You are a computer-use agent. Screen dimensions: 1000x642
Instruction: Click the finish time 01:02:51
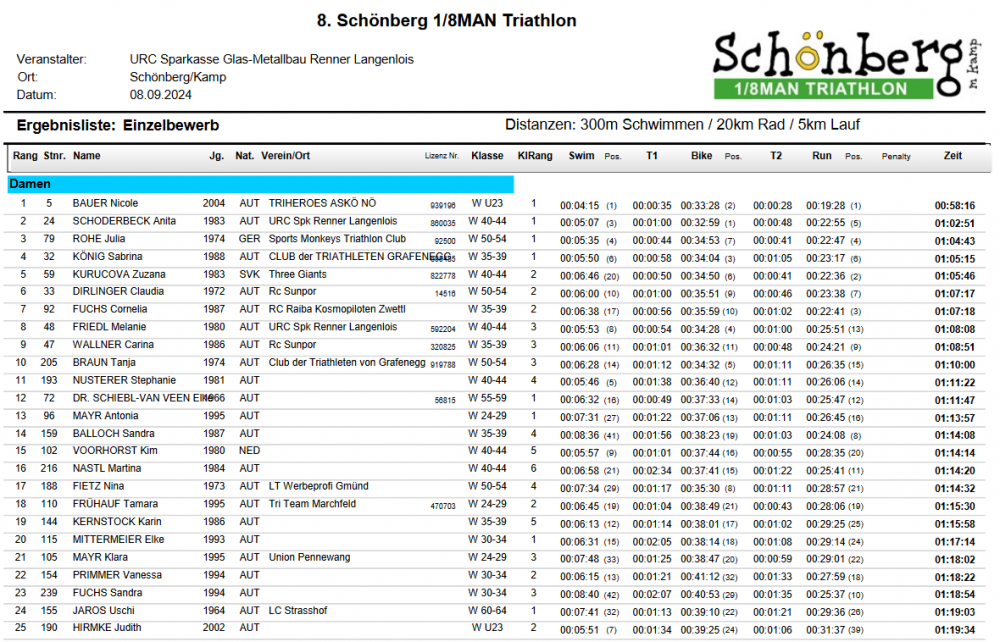coord(954,222)
